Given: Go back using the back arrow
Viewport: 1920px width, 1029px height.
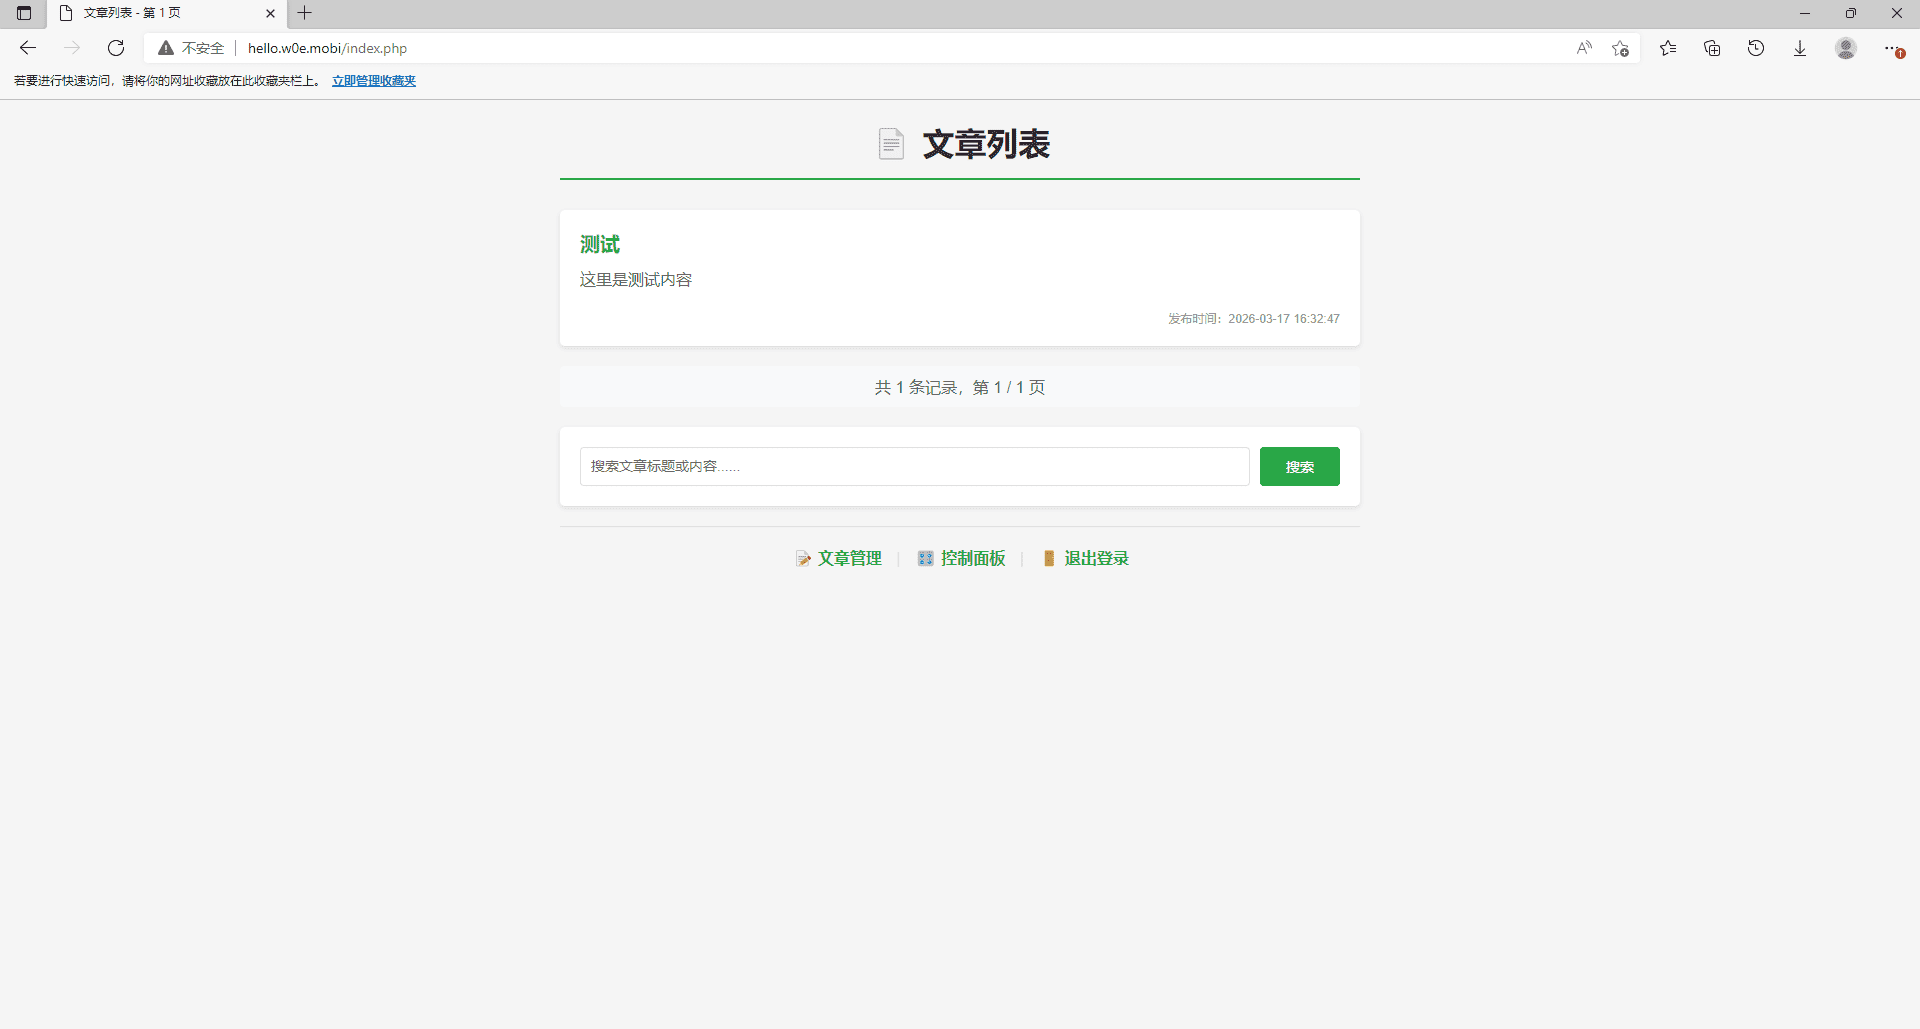Looking at the screenshot, I should click(x=27, y=47).
